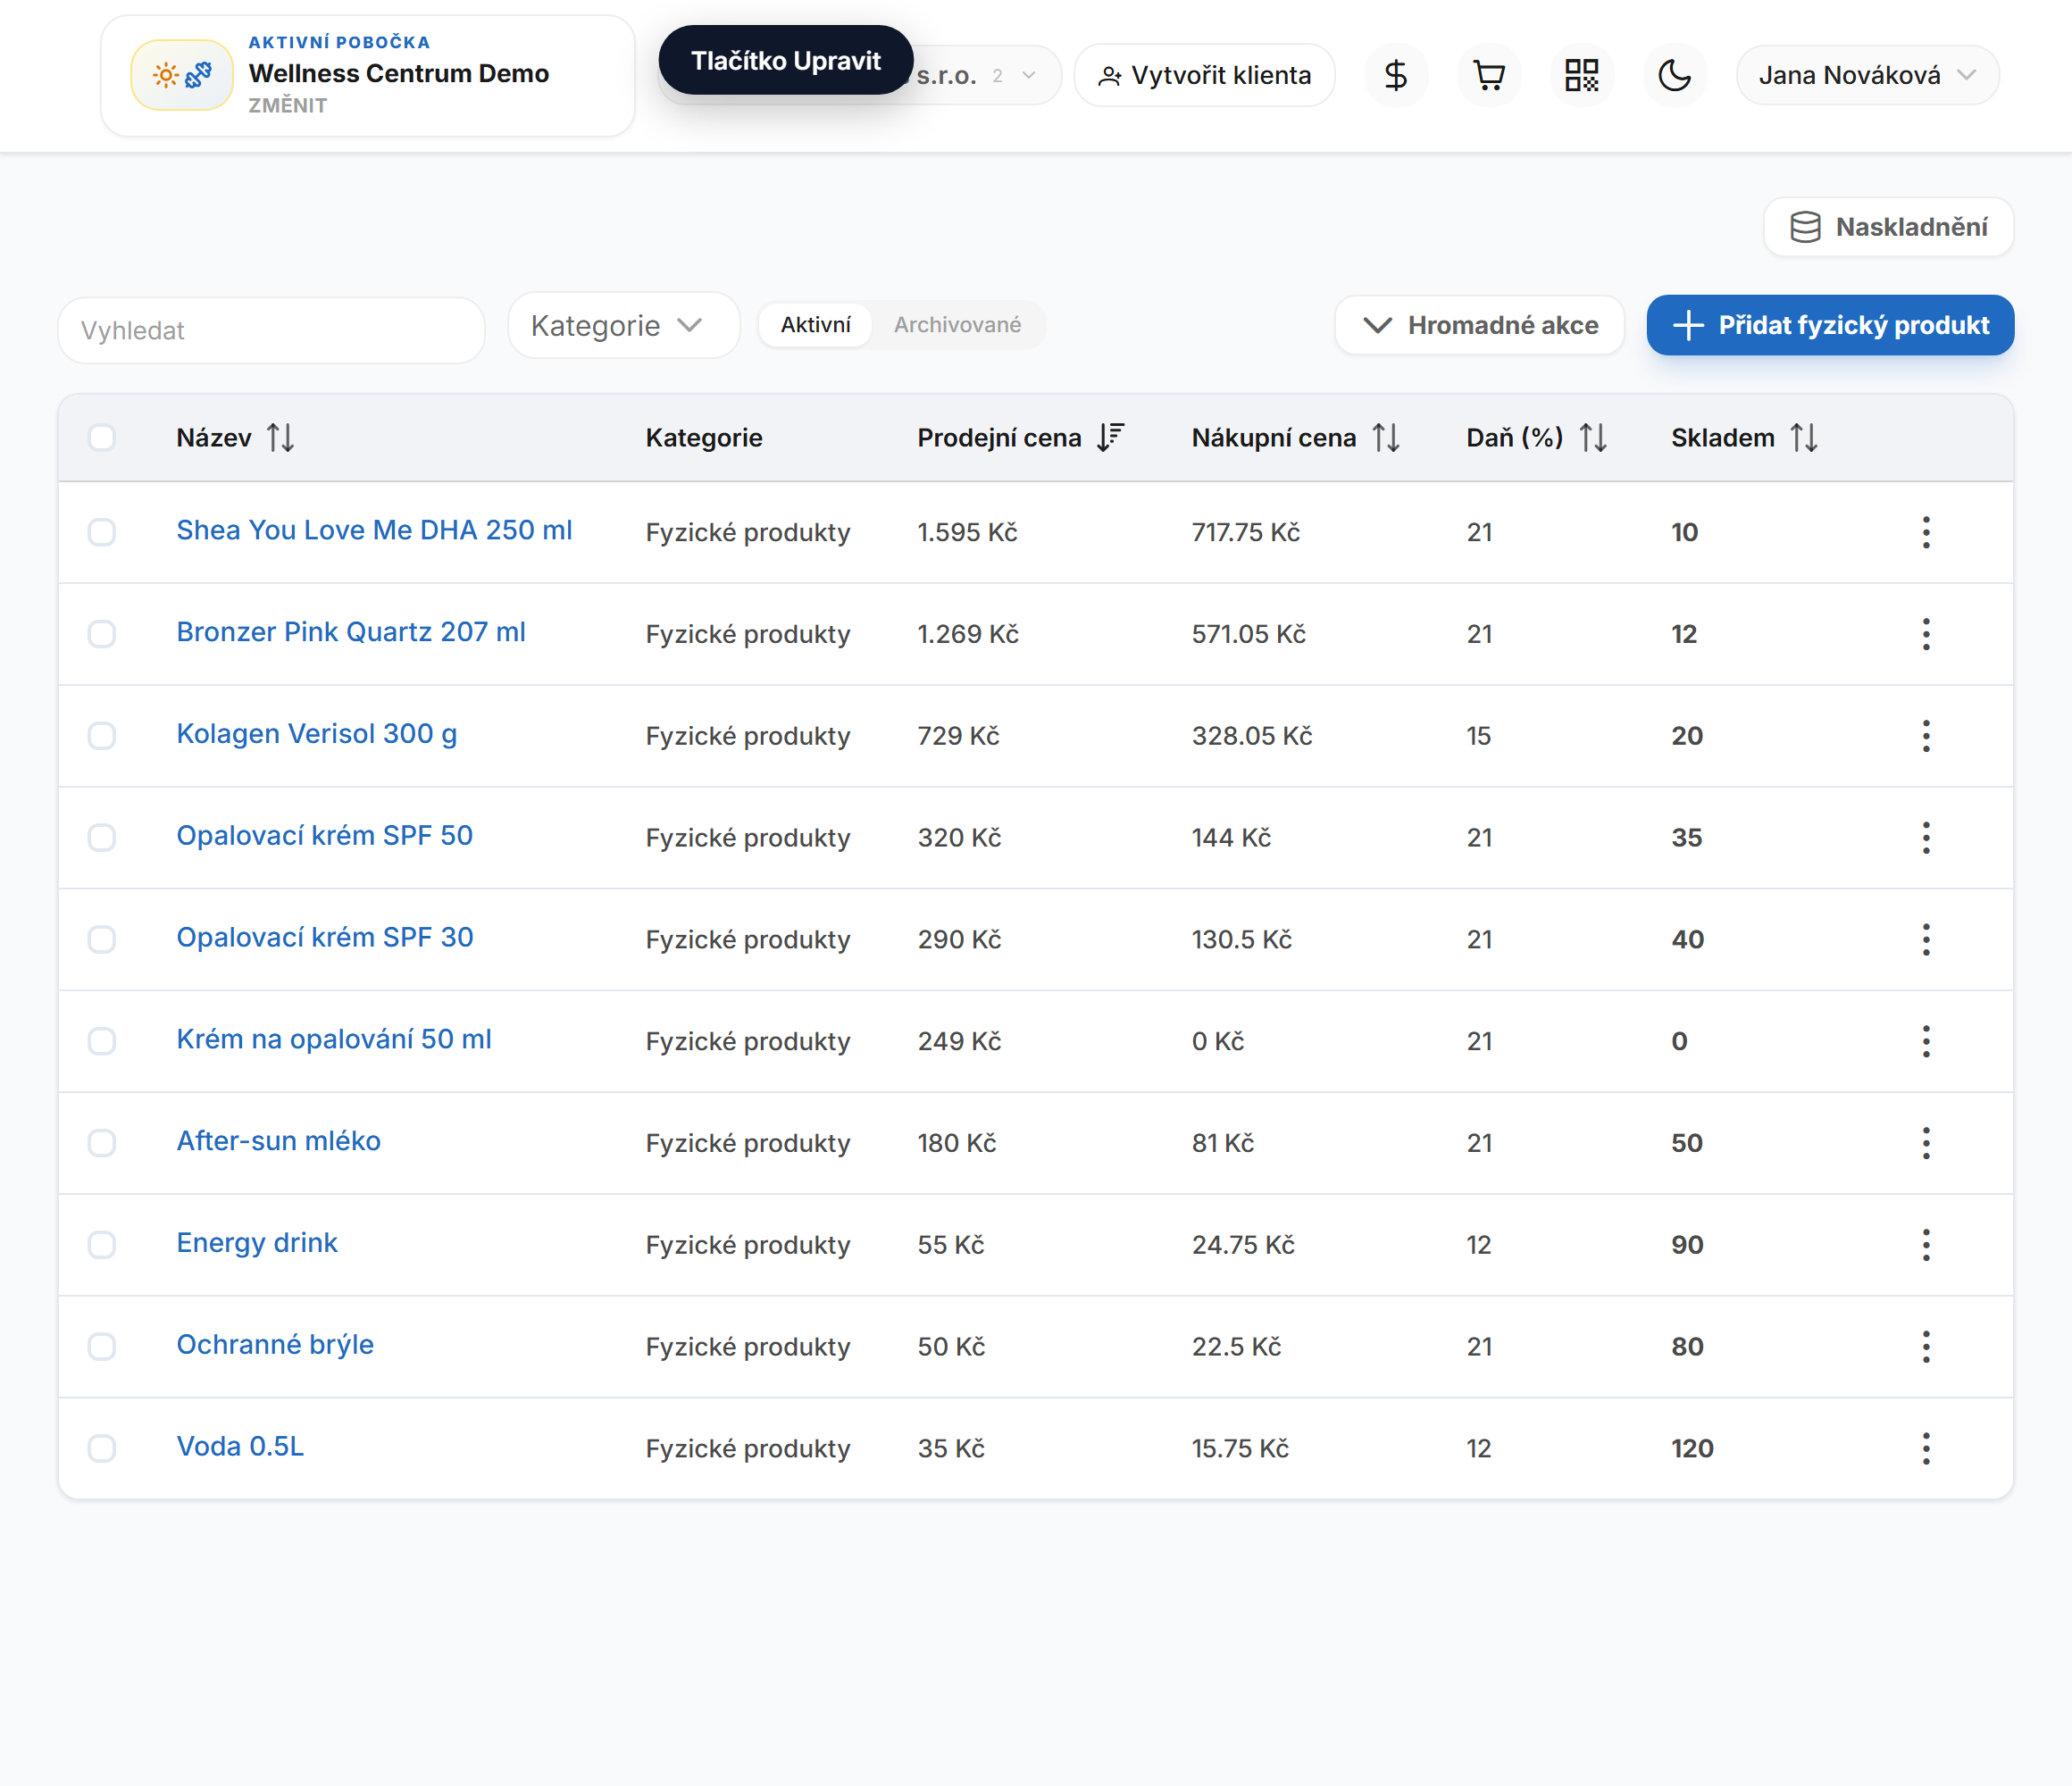Select the Aktivní tab
Viewport: 2072px width, 1786px height.
pyautogui.click(x=815, y=325)
